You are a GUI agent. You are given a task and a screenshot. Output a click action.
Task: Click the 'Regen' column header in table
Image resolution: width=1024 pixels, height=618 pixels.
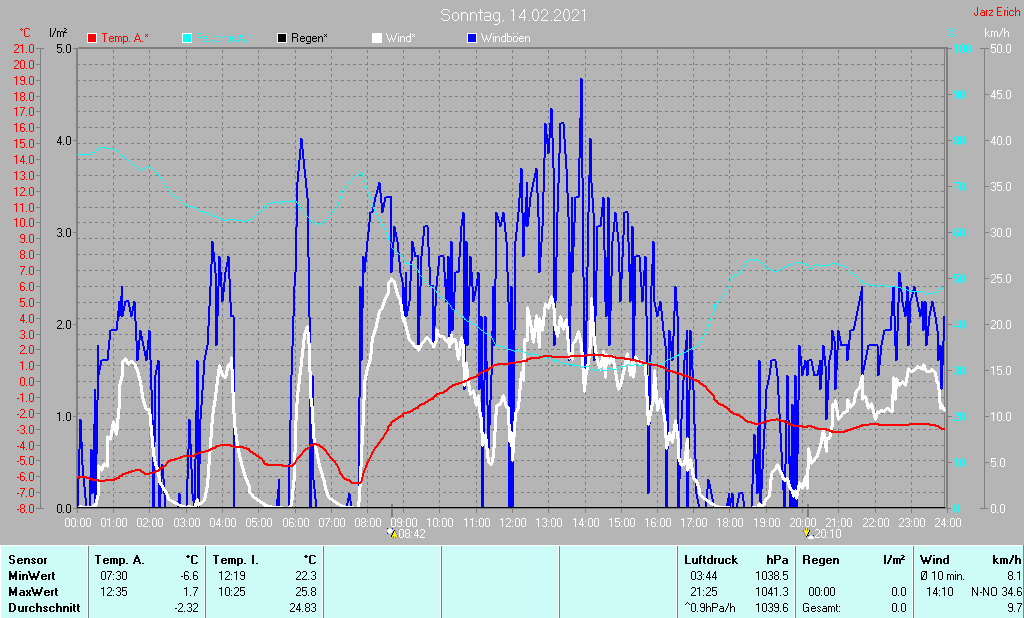pyautogui.click(x=820, y=560)
